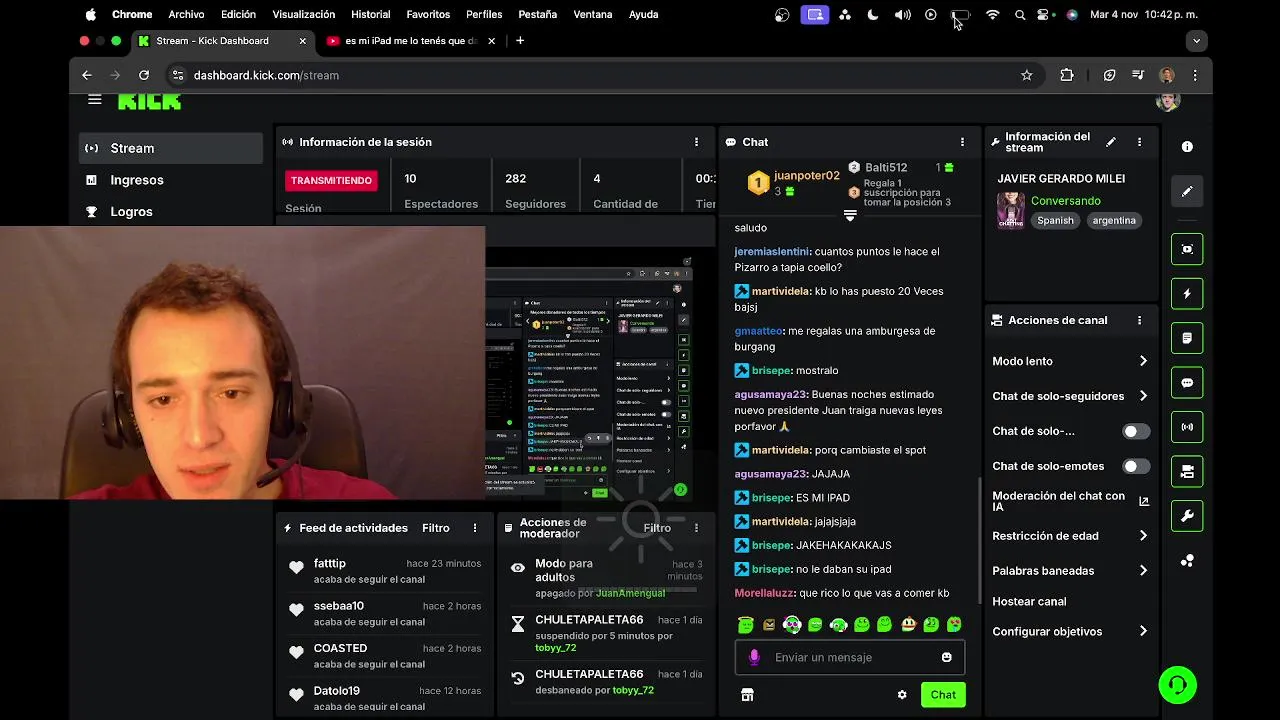Click the profile avatar in the Kick header
Viewport: 1280px width, 720px height.
point(1167,100)
